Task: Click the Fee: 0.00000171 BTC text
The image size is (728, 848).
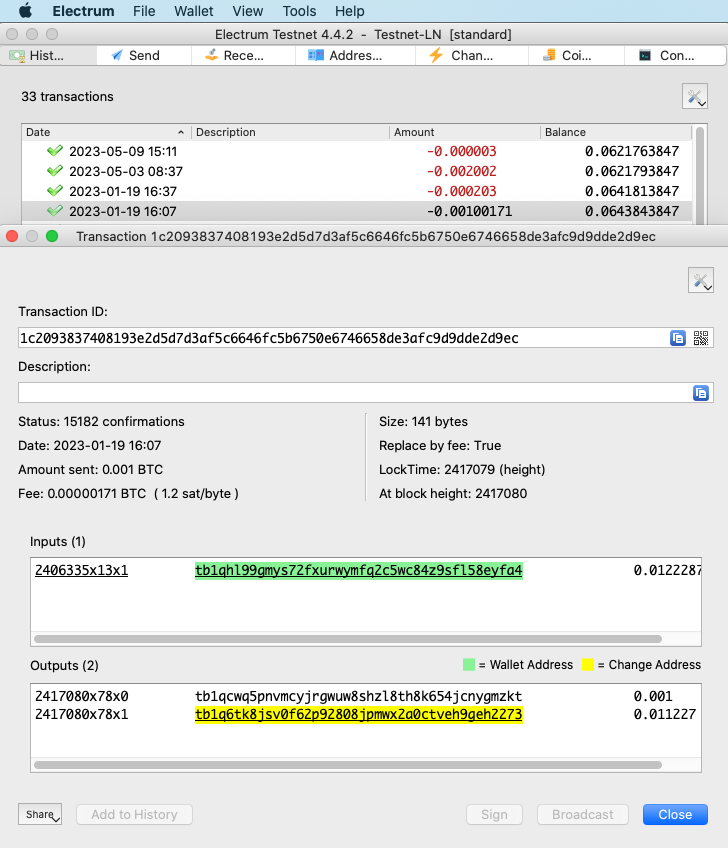Action: click(x=128, y=494)
